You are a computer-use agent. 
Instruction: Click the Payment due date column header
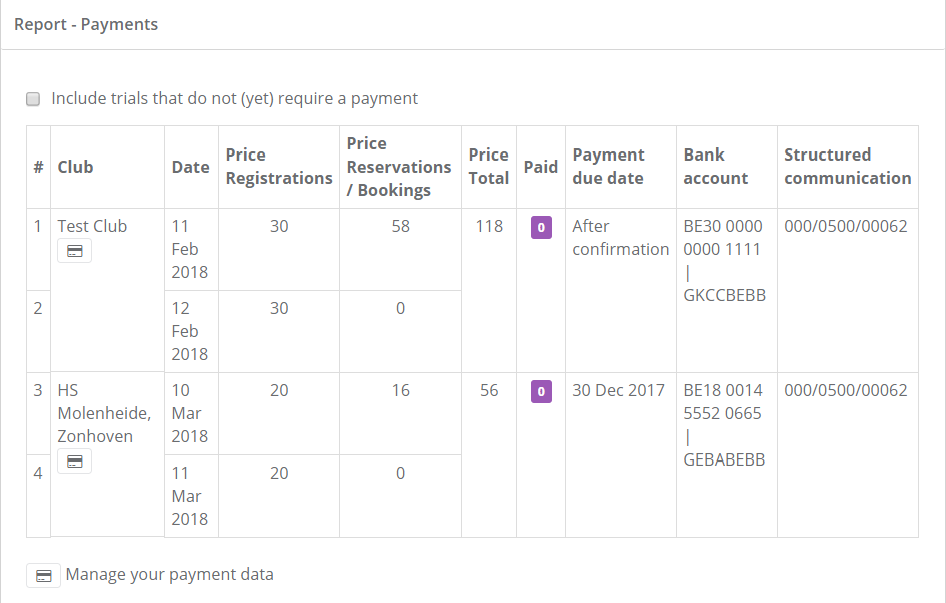tap(608, 166)
